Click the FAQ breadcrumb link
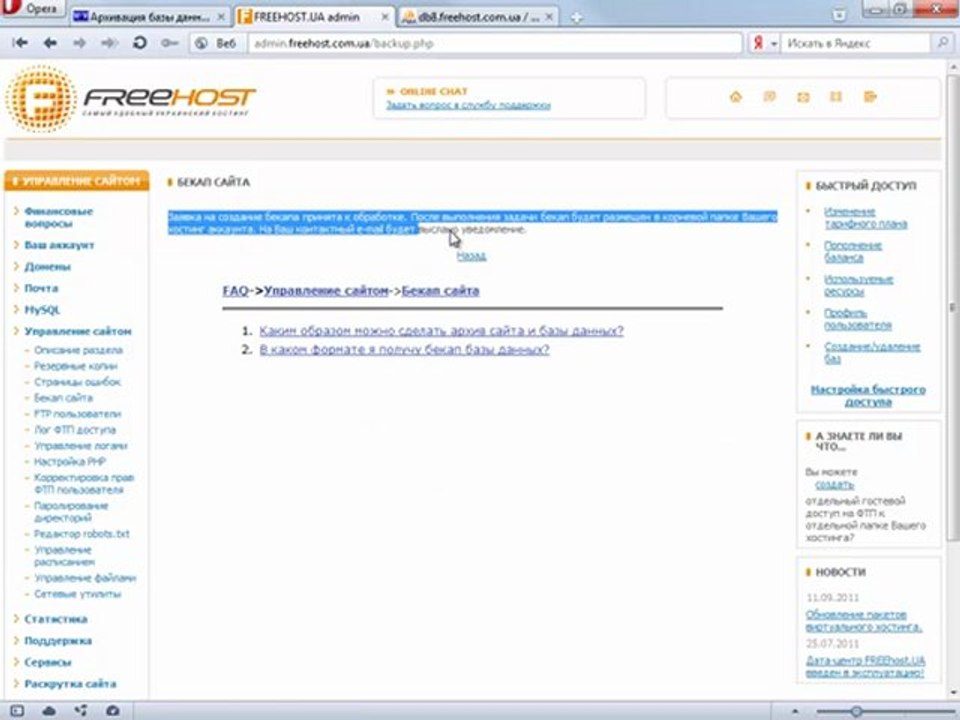960x720 pixels. 236,291
